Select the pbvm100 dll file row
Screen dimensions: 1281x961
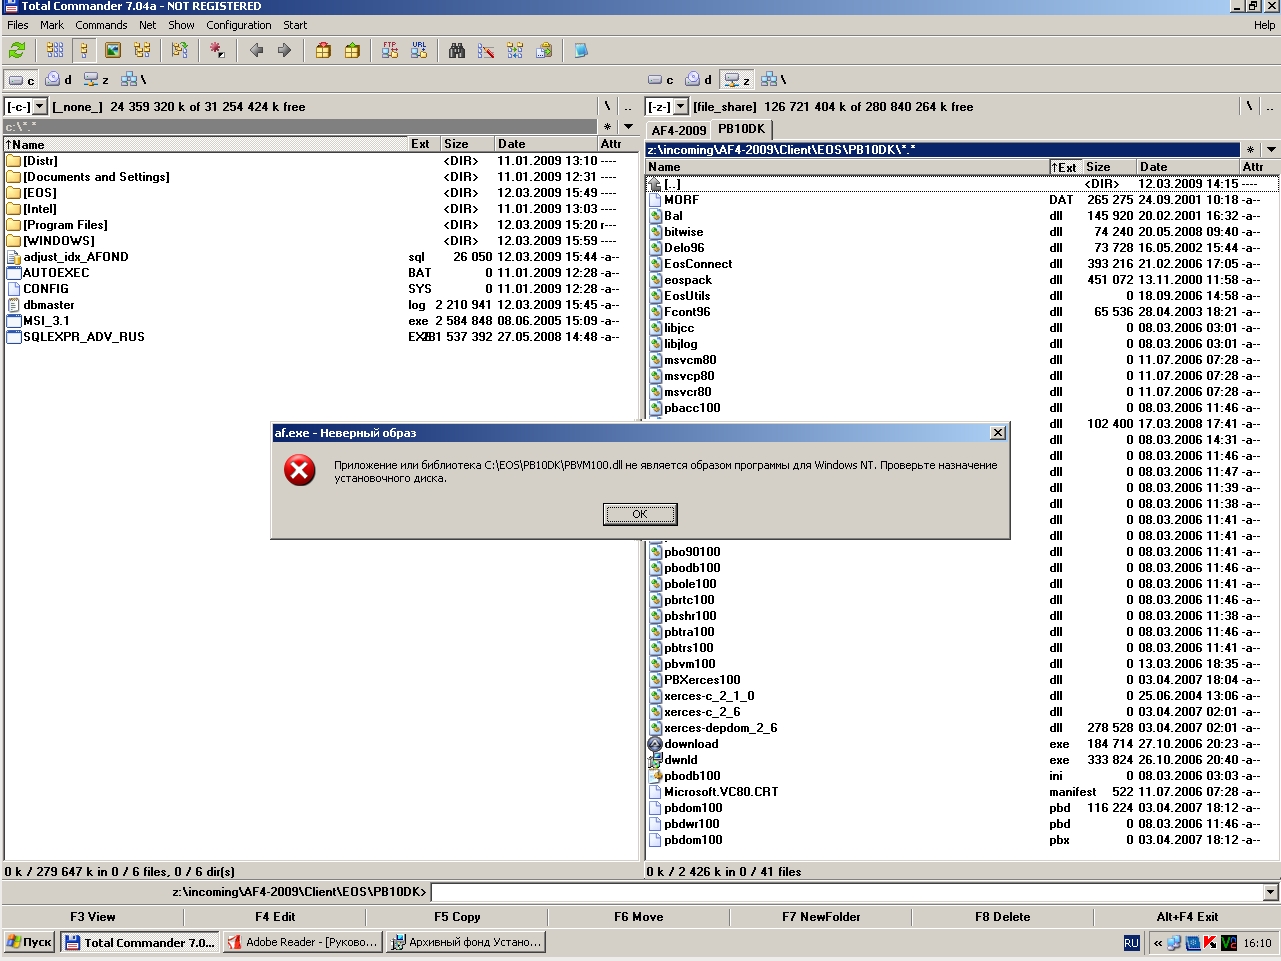962,664
